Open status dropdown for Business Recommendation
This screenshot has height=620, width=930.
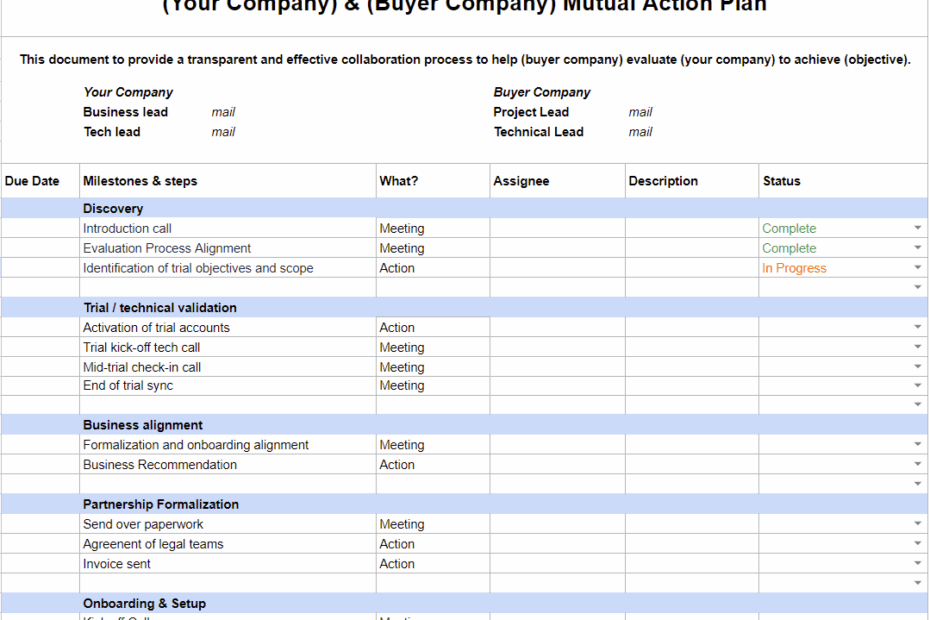917,464
